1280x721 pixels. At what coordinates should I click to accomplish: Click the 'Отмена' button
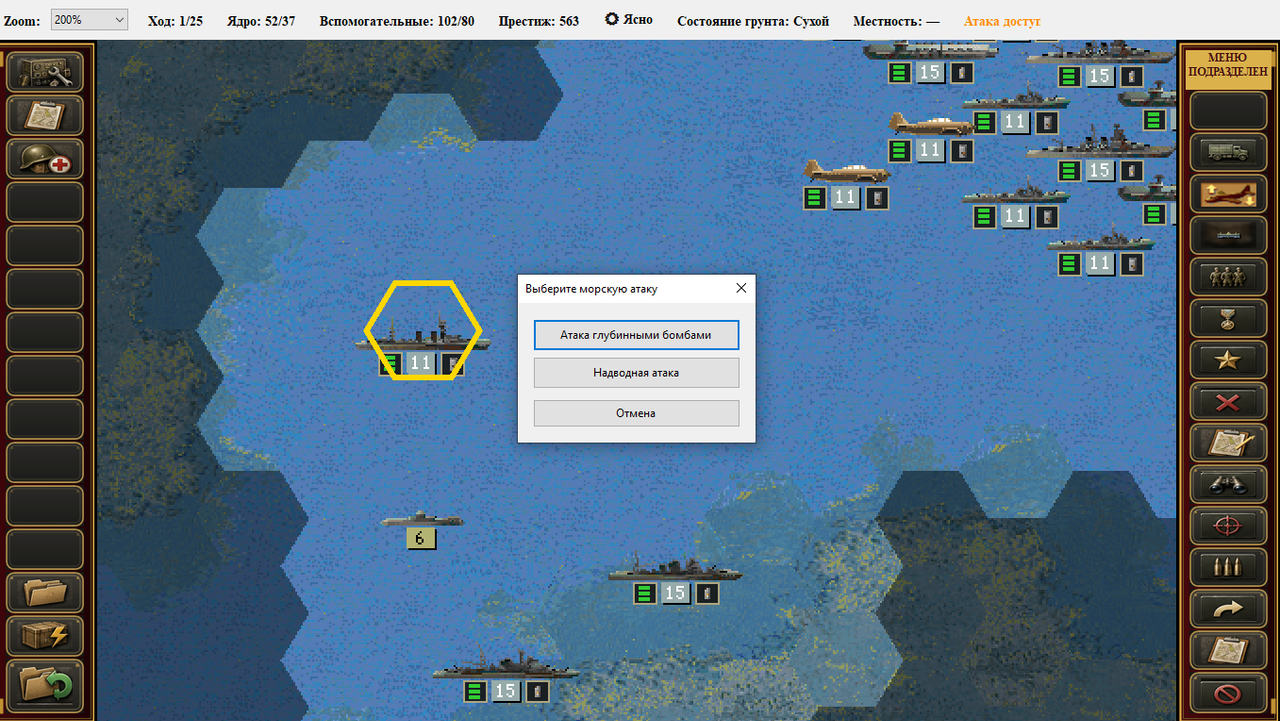tap(636, 413)
